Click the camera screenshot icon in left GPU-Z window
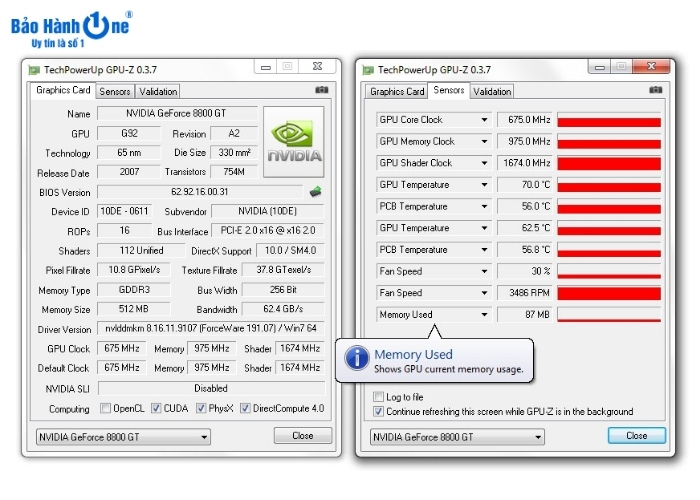The image size is (700, 500). click(x=321, y=90)
